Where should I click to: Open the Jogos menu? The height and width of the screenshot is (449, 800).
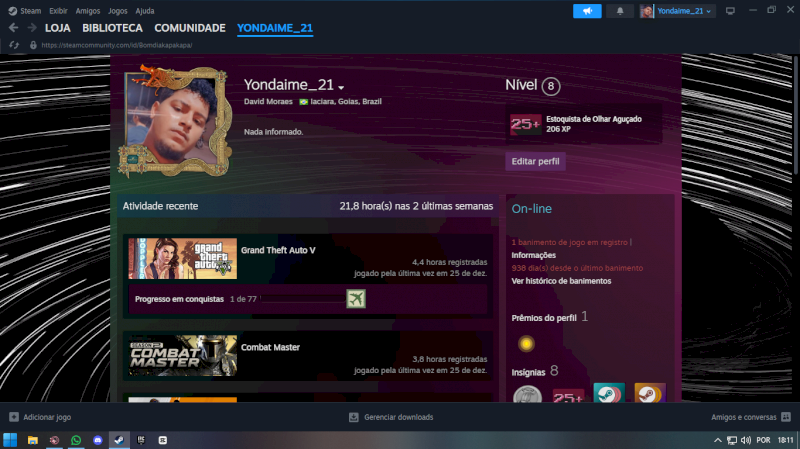tap(118, 11)
